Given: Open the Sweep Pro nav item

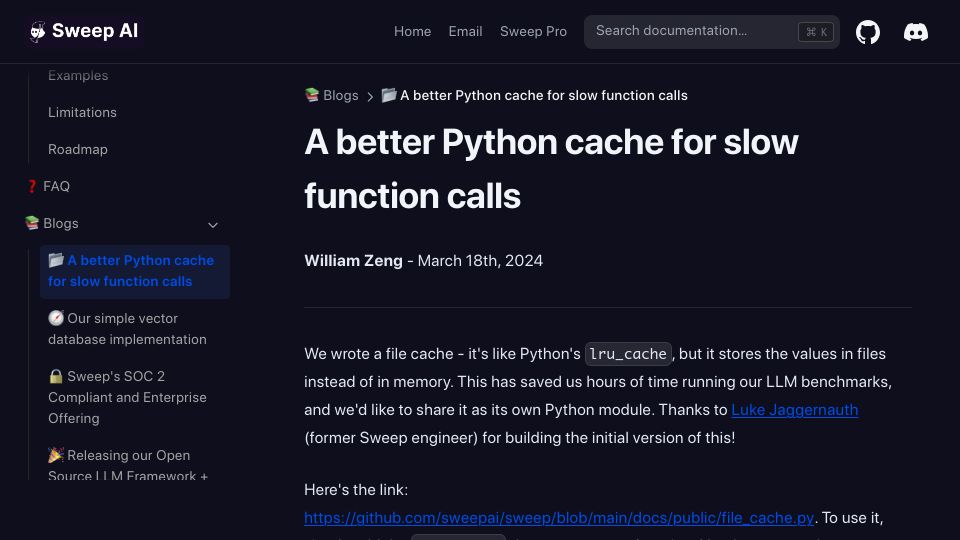Looking at the screenshot, I should click(x=533, y=31).
